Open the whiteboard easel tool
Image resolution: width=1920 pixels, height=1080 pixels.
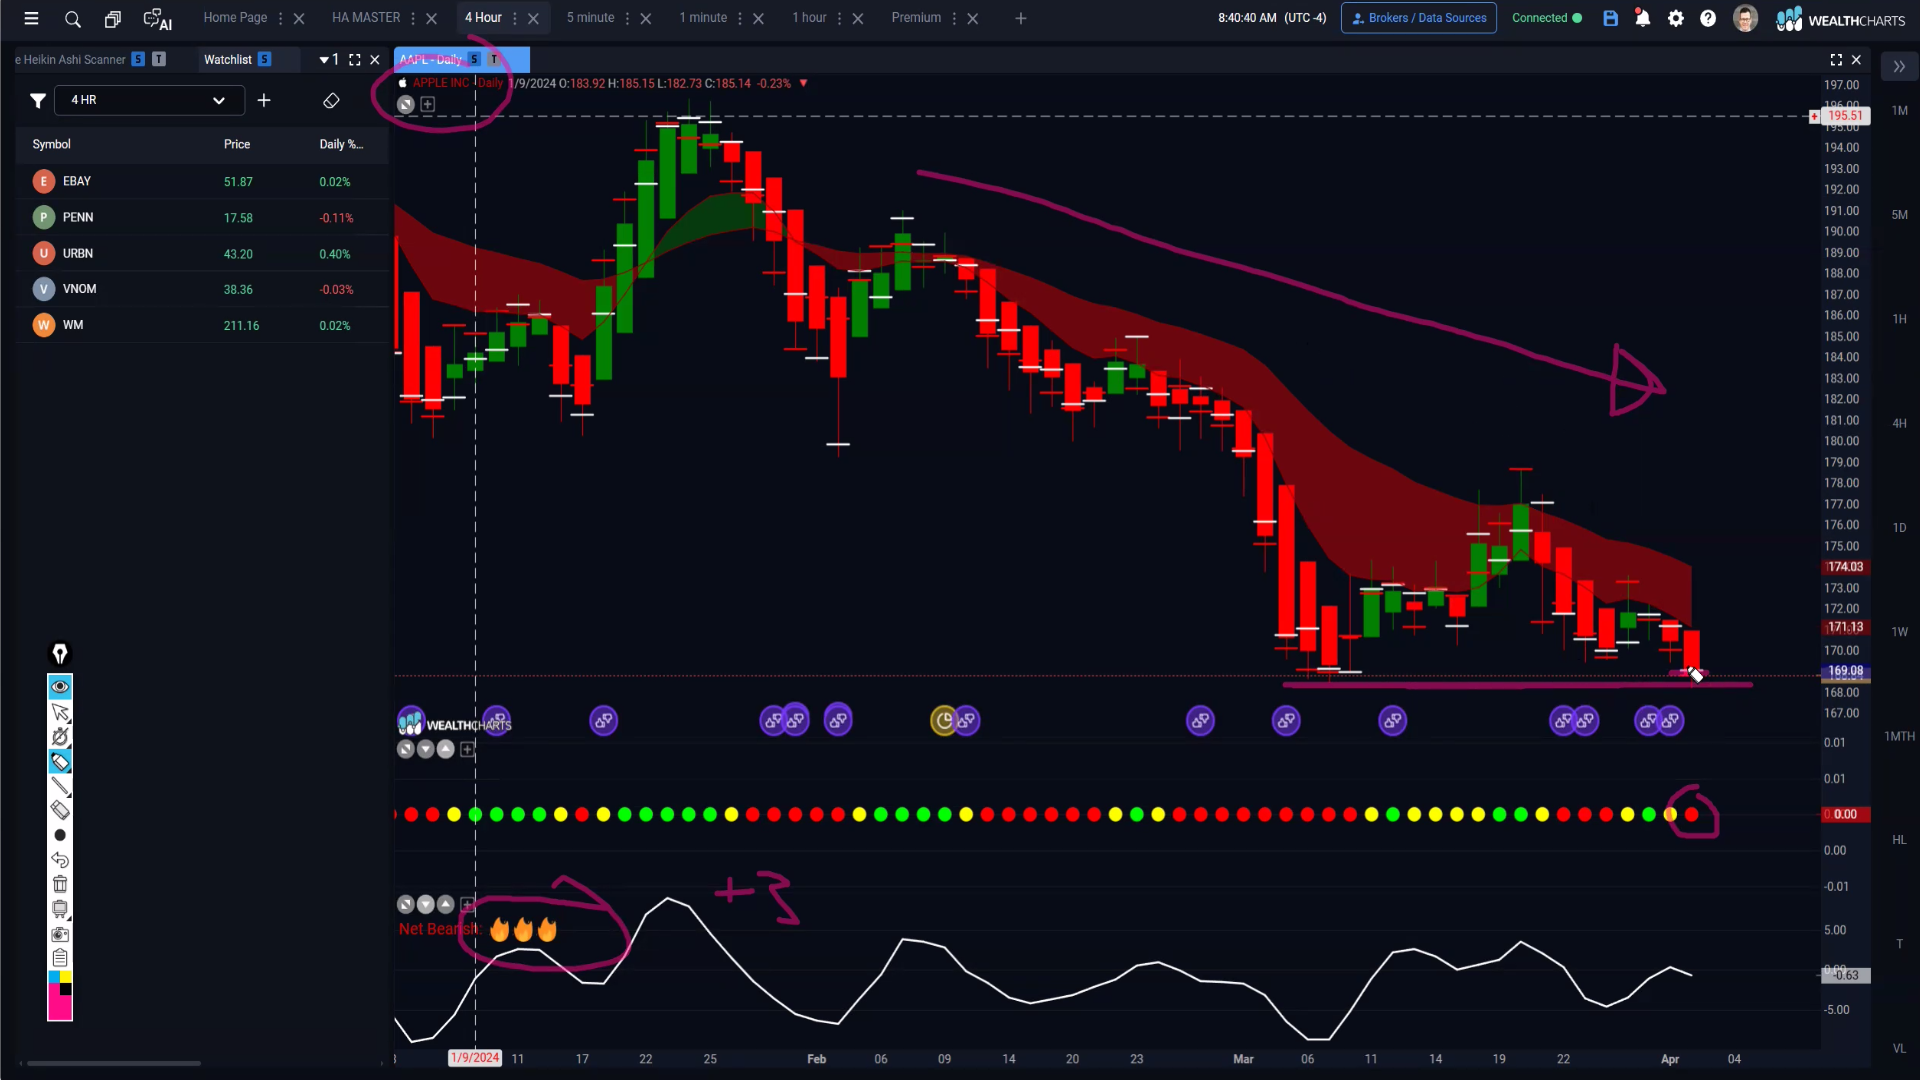60,909
